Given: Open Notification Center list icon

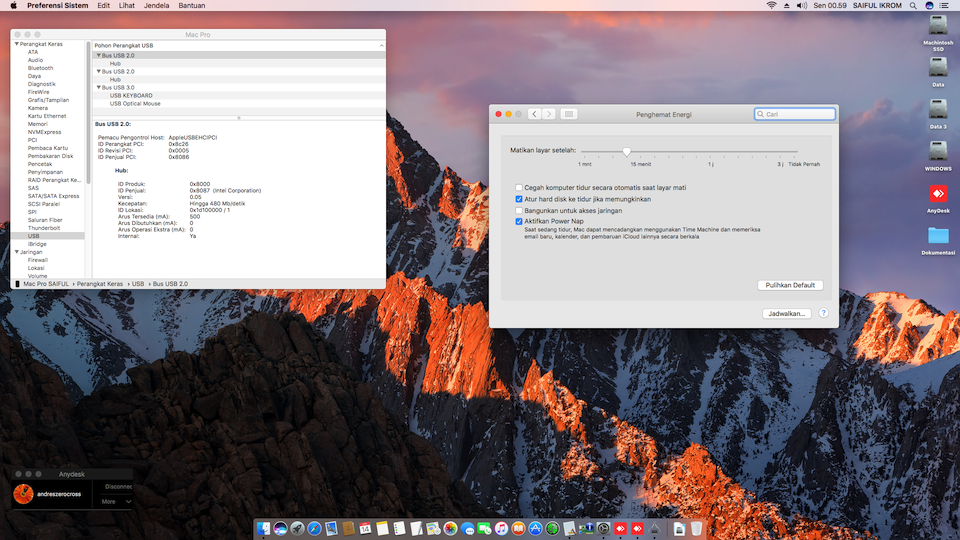Looking at the screenshot, I should pos(944,6).
